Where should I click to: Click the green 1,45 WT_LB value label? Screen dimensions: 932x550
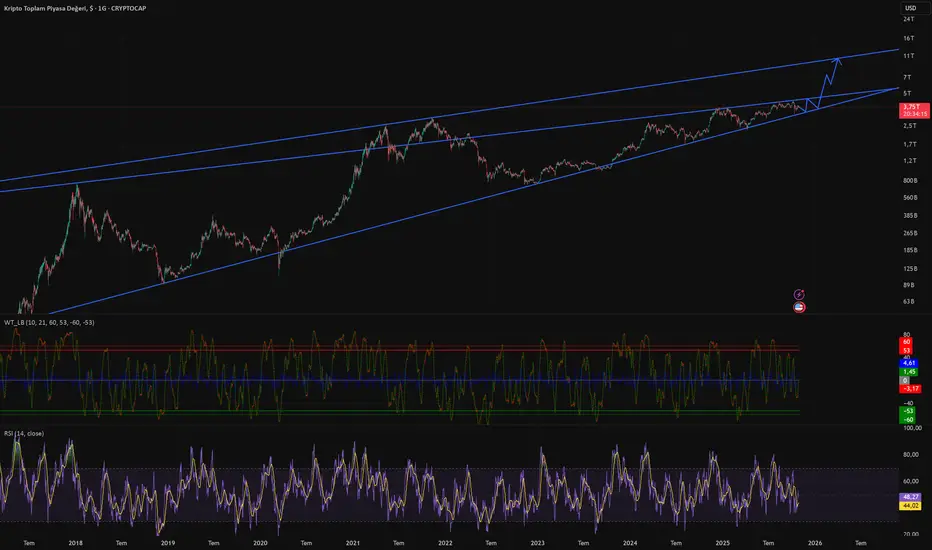908,371
